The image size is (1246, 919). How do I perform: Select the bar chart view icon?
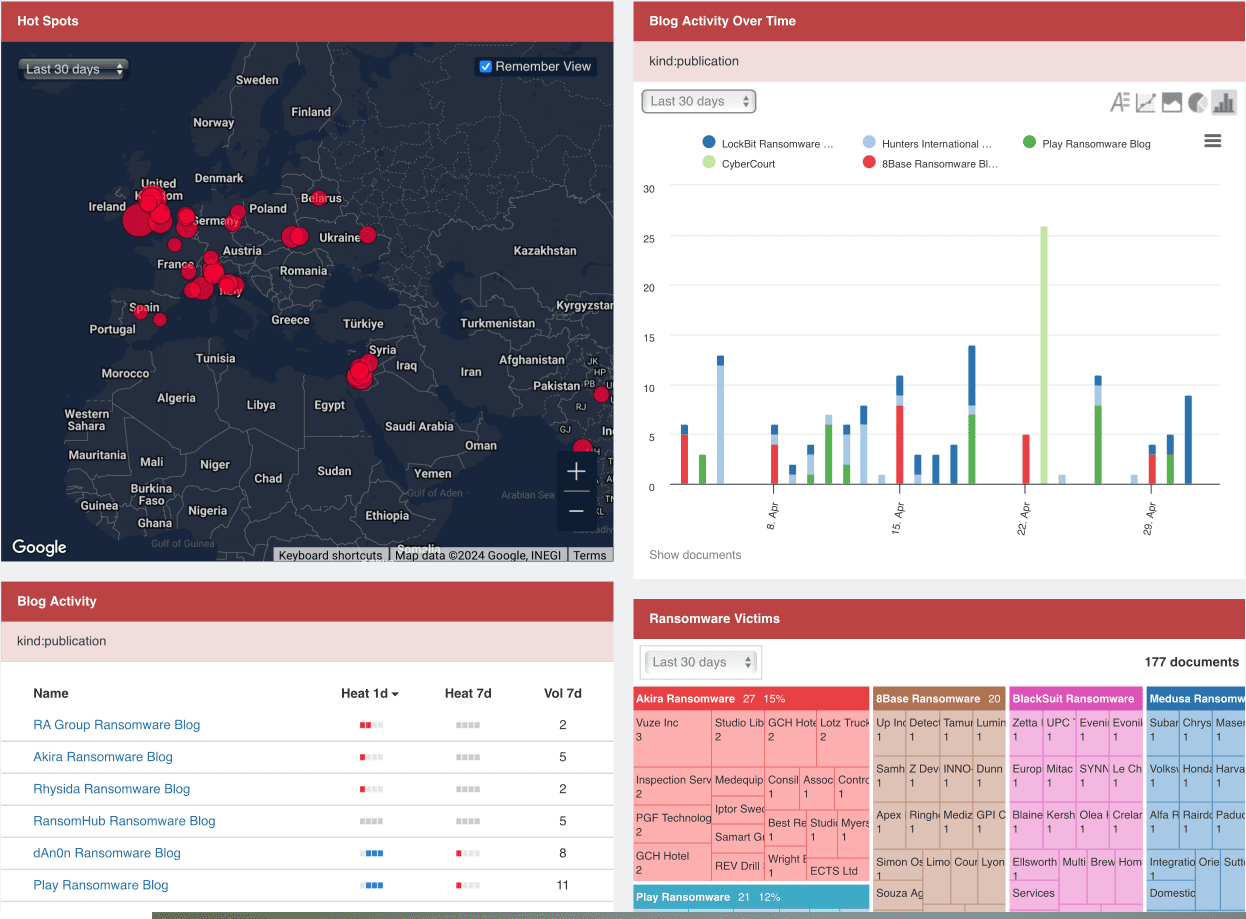tap(1224, 102)
